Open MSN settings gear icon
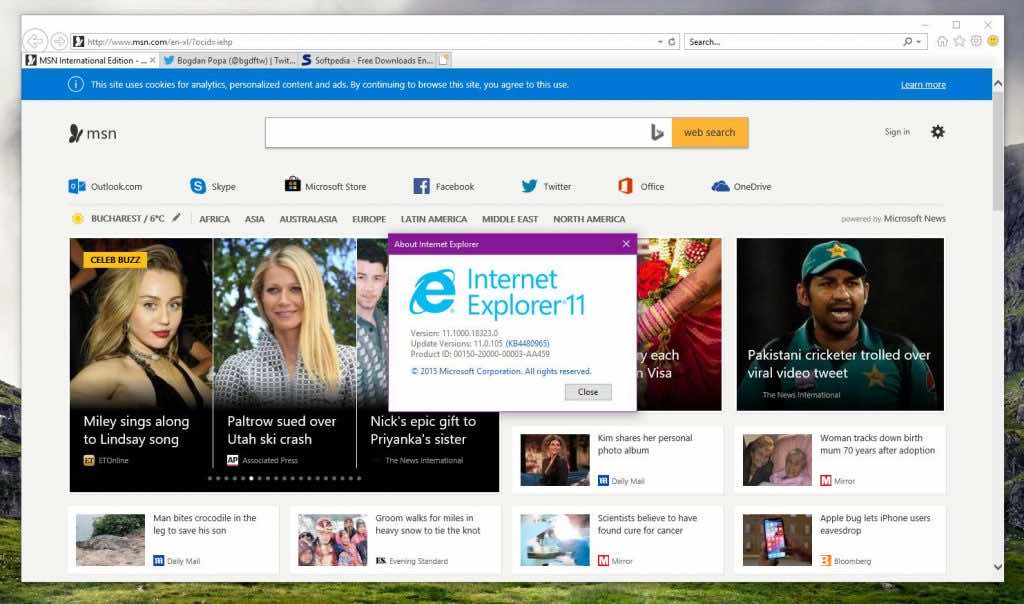 937,132
